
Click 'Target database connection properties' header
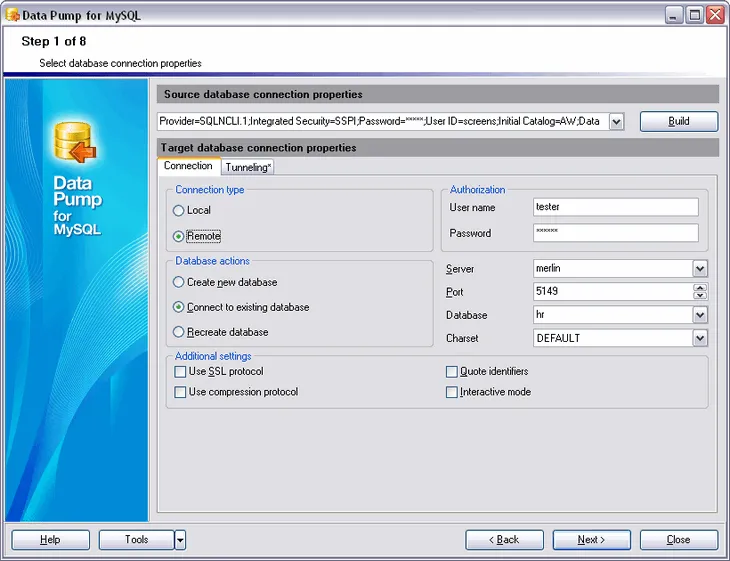(258, 148)
